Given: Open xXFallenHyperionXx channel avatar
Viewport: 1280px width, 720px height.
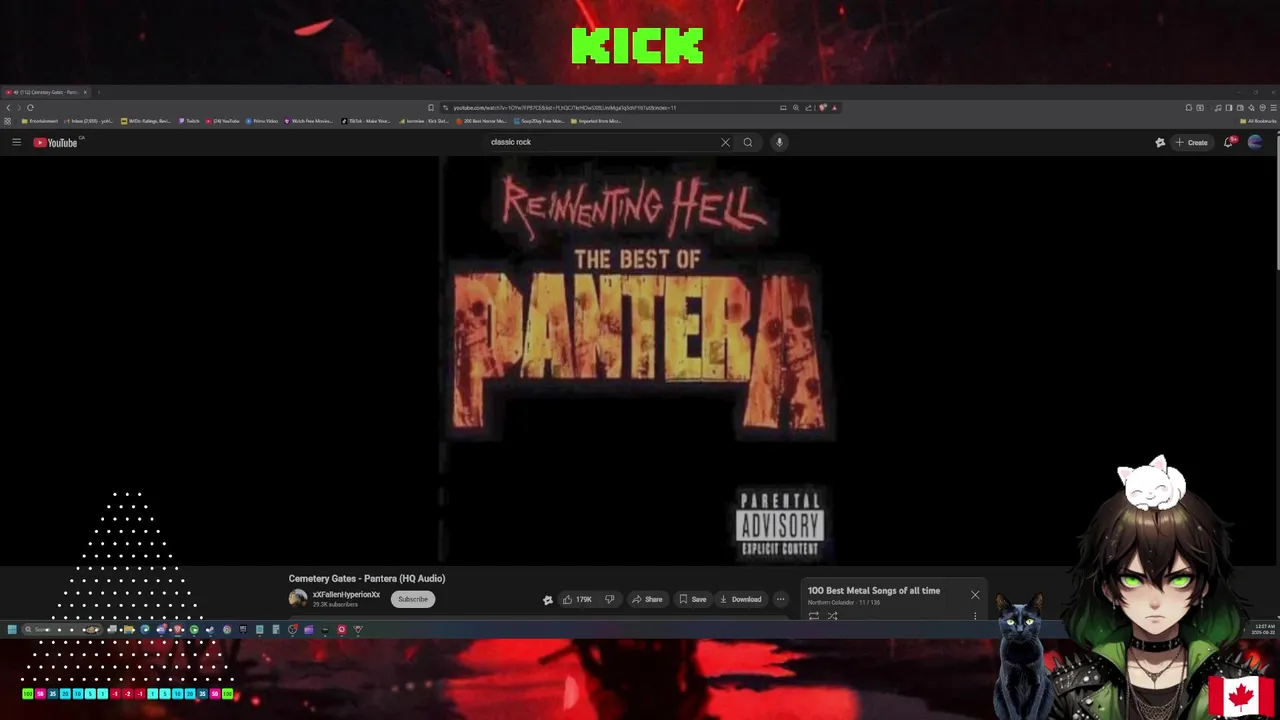Looking at the screenshot, I should [298, 598].
